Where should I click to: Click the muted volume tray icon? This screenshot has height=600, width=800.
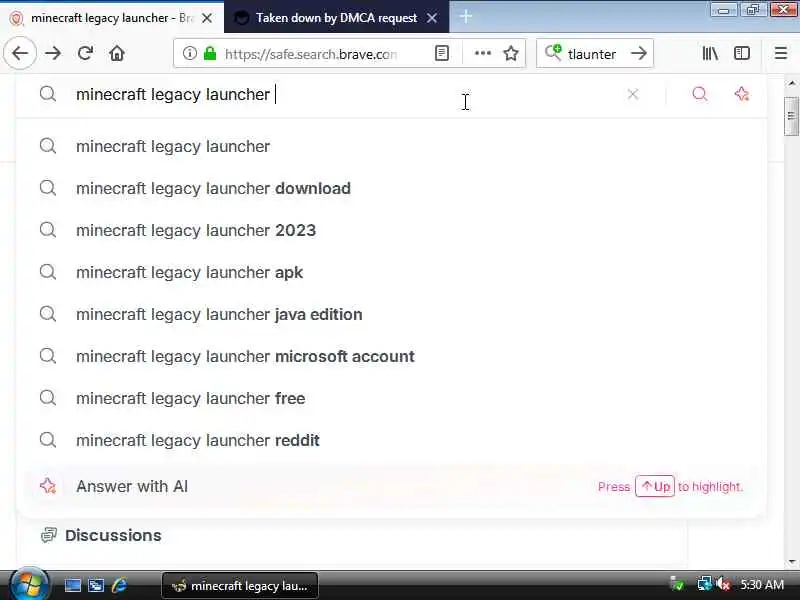(723, 584)
